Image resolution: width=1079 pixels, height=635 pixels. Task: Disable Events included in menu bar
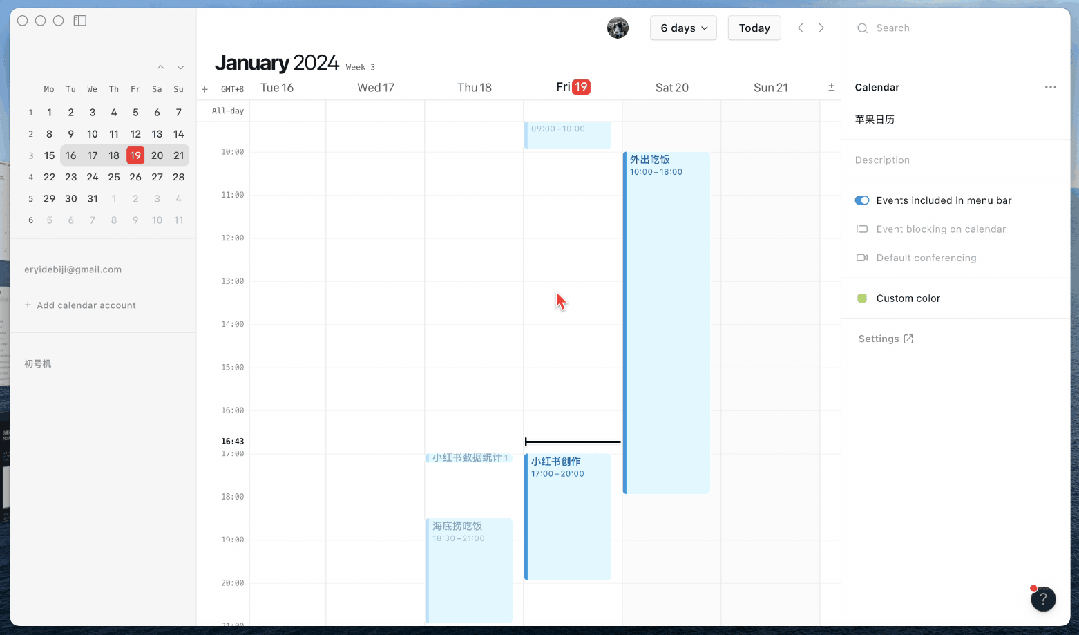tap(862, 200)
